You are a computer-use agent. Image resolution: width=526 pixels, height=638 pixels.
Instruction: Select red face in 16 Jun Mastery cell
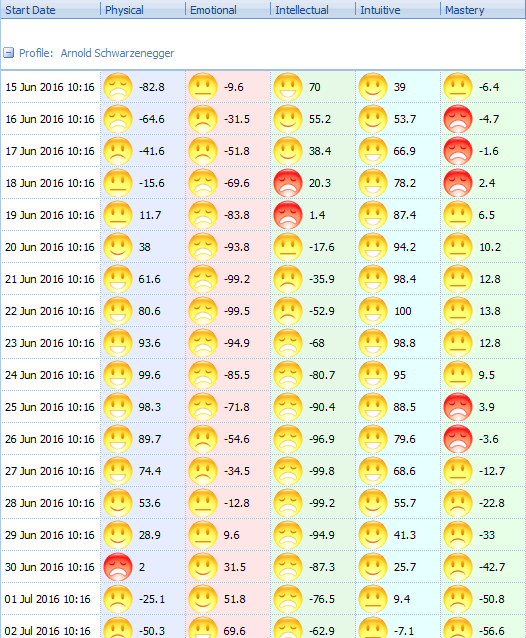click(458, 119)
